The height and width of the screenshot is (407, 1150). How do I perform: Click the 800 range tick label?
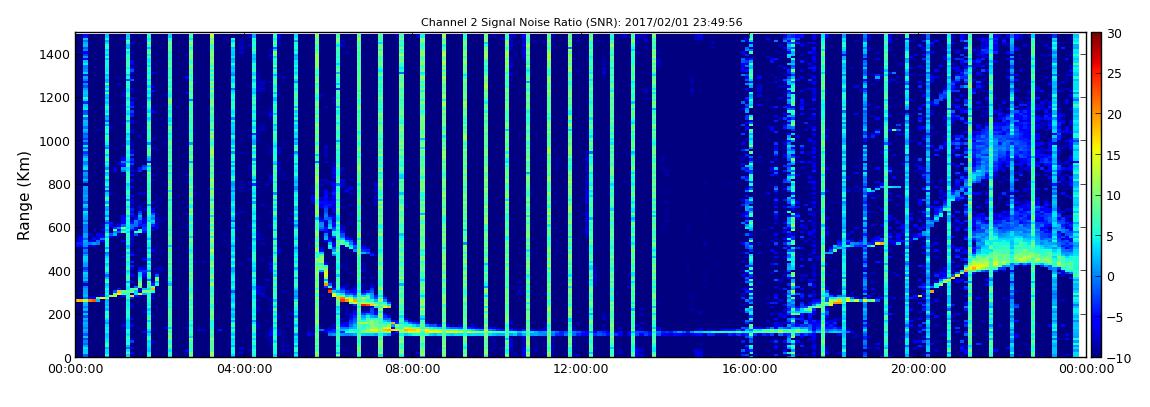59,184
